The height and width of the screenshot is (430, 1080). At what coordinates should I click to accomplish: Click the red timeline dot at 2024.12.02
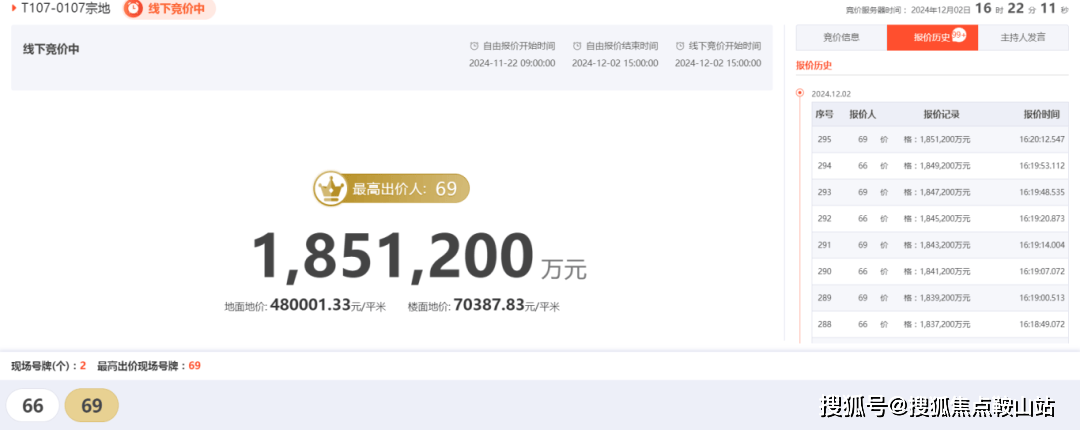(800, 92)
